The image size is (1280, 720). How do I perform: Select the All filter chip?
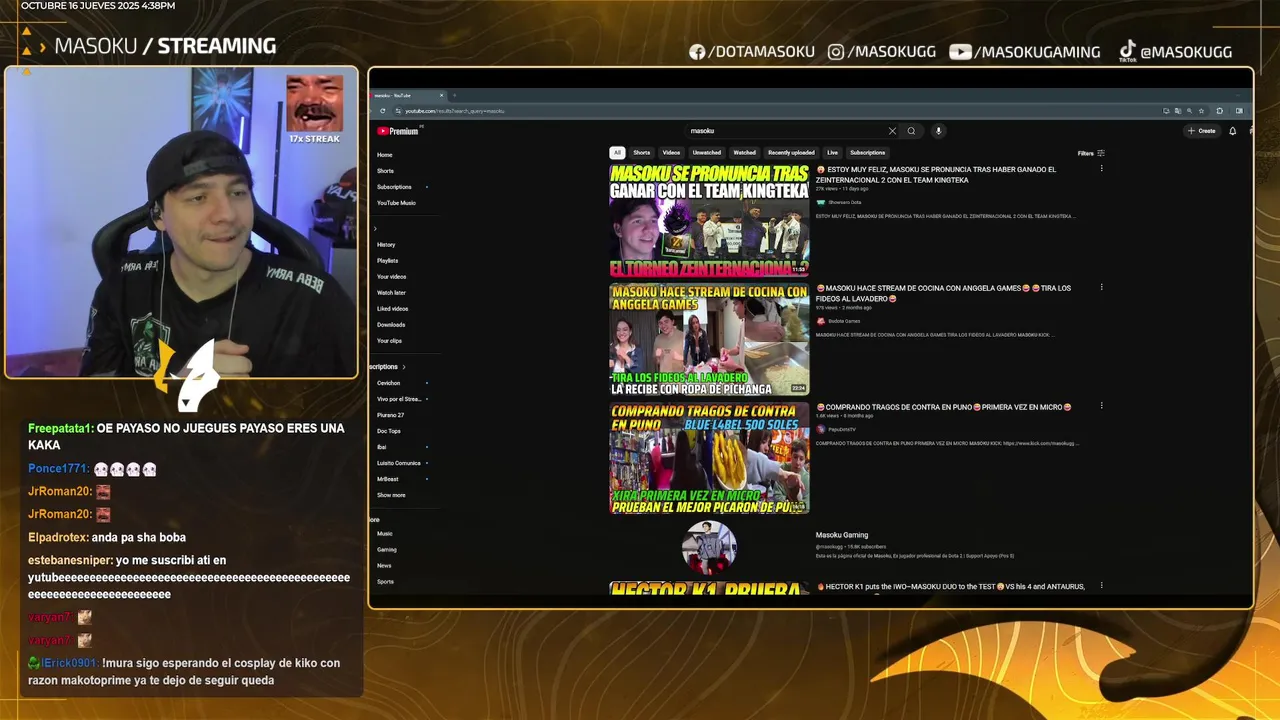[617, 153]
